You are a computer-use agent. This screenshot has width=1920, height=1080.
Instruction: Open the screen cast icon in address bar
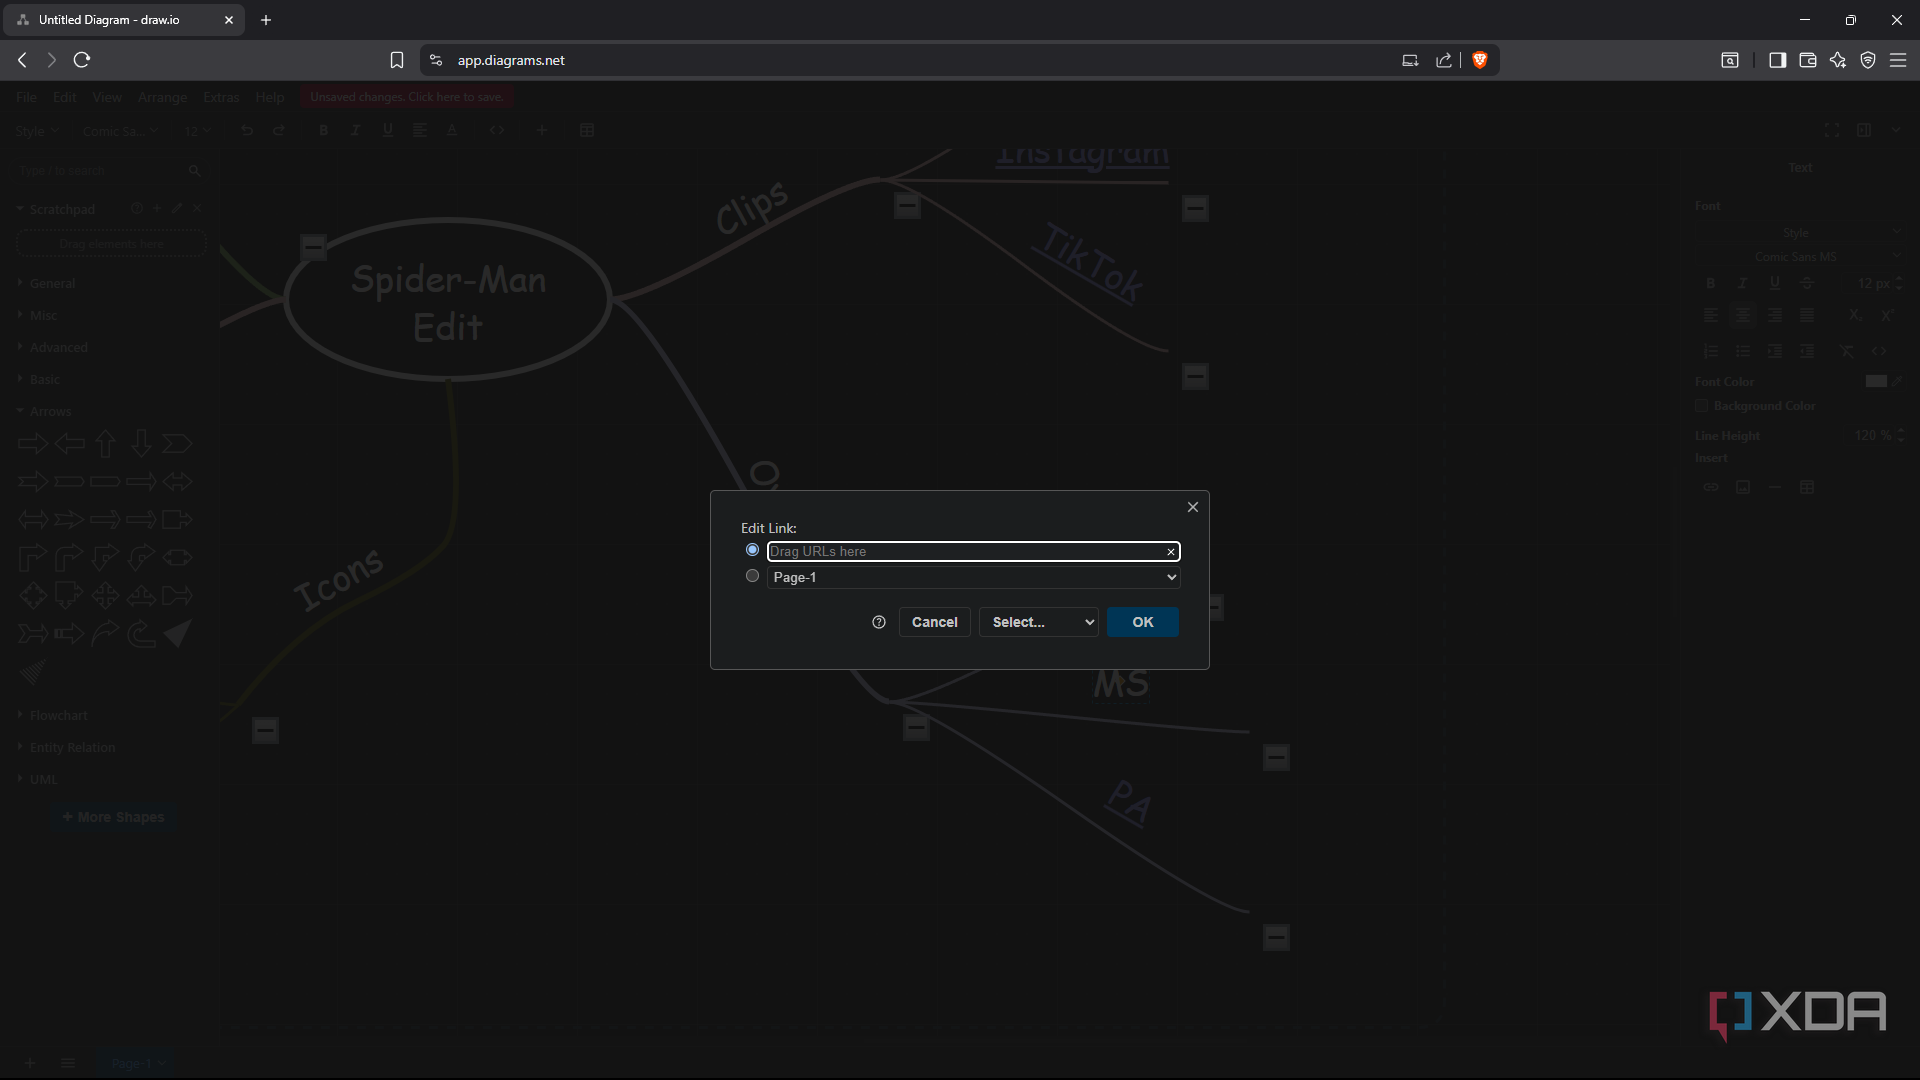1410,60
